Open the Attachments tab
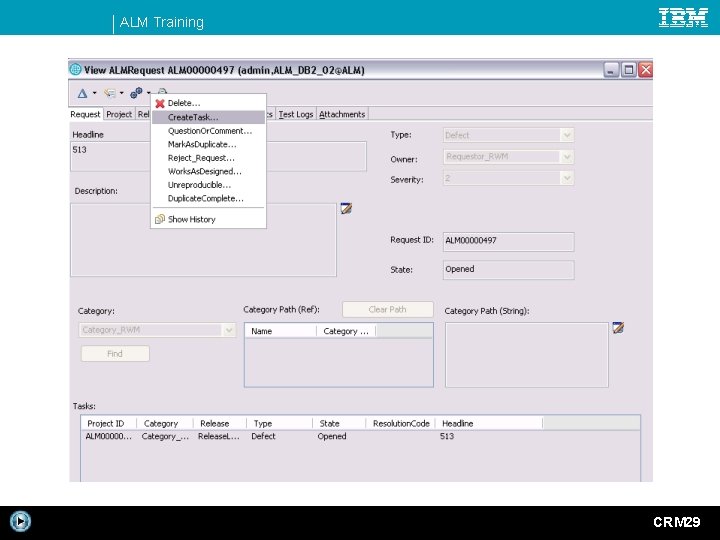This screenshot has height=540, width=720. click(342, 114)
